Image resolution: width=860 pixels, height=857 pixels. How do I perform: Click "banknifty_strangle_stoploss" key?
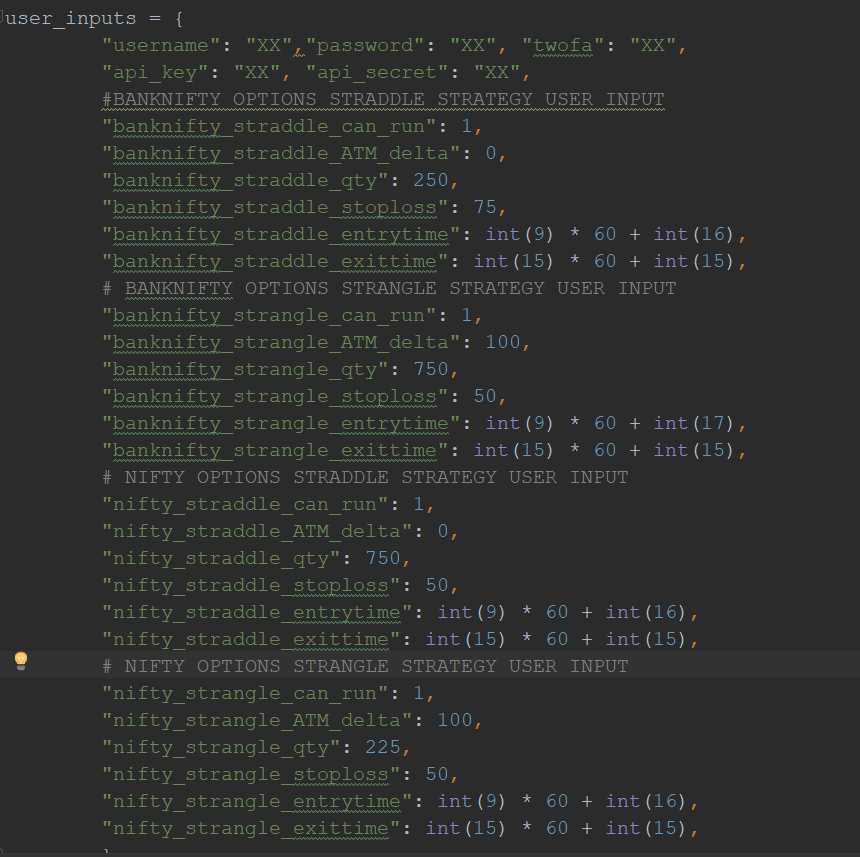click(275, 396)
